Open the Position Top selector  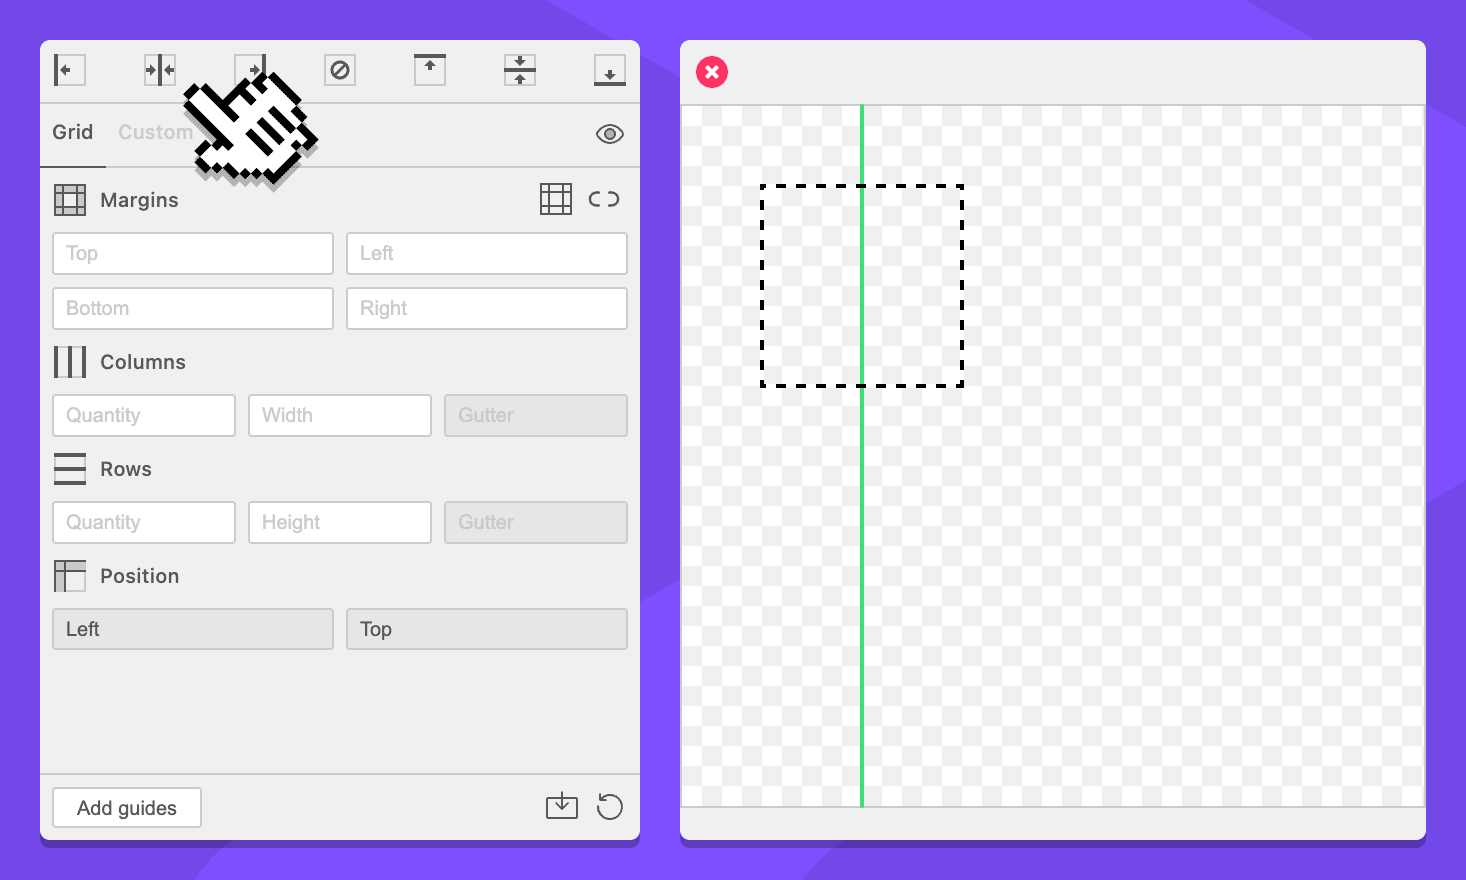tap(487, 629)
